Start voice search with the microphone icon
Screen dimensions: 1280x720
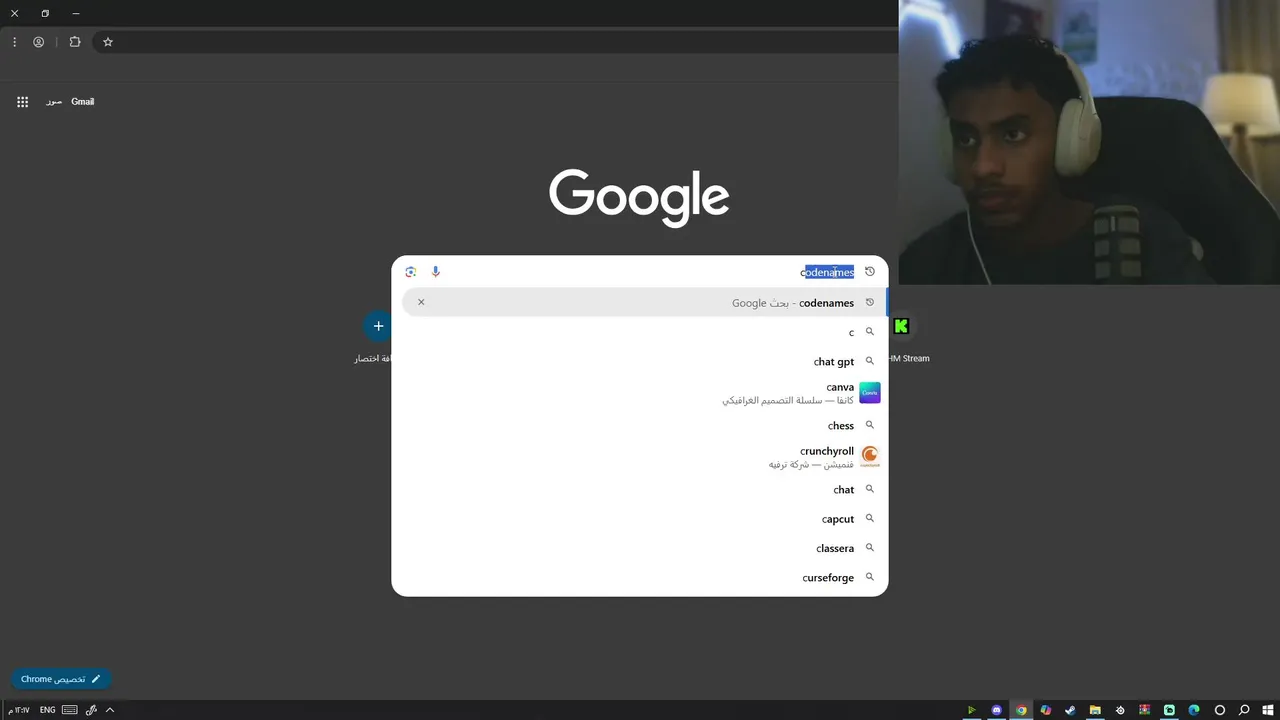click(x=436, y=272)
